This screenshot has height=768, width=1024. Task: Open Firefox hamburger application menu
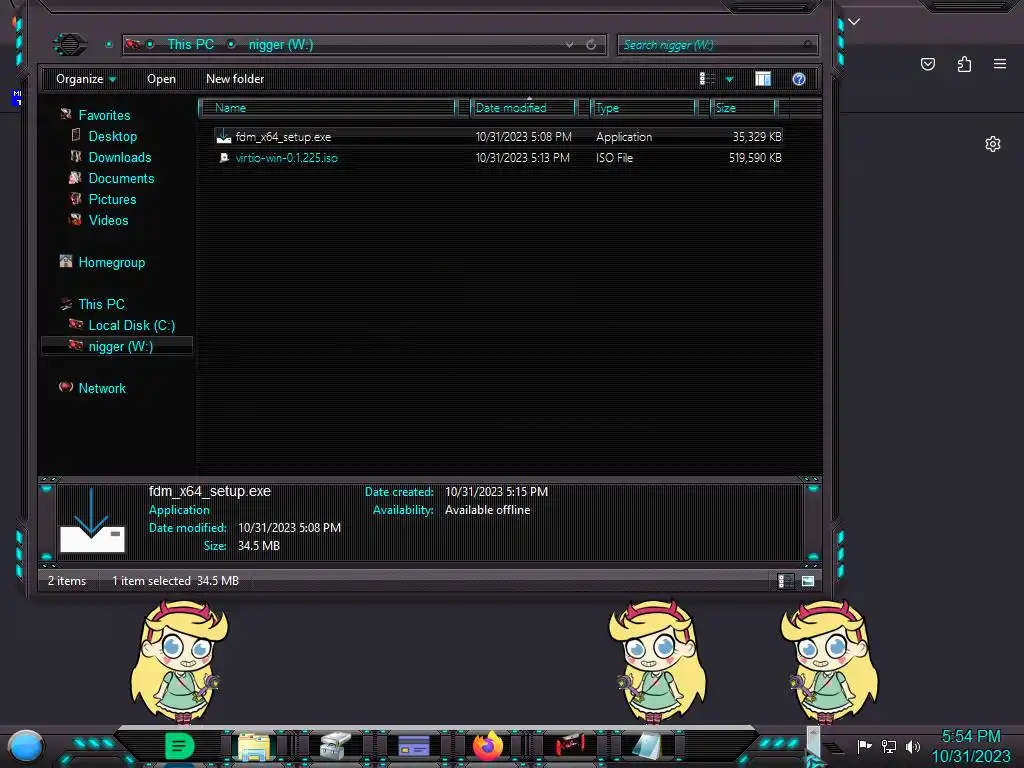coord(1000,64)
